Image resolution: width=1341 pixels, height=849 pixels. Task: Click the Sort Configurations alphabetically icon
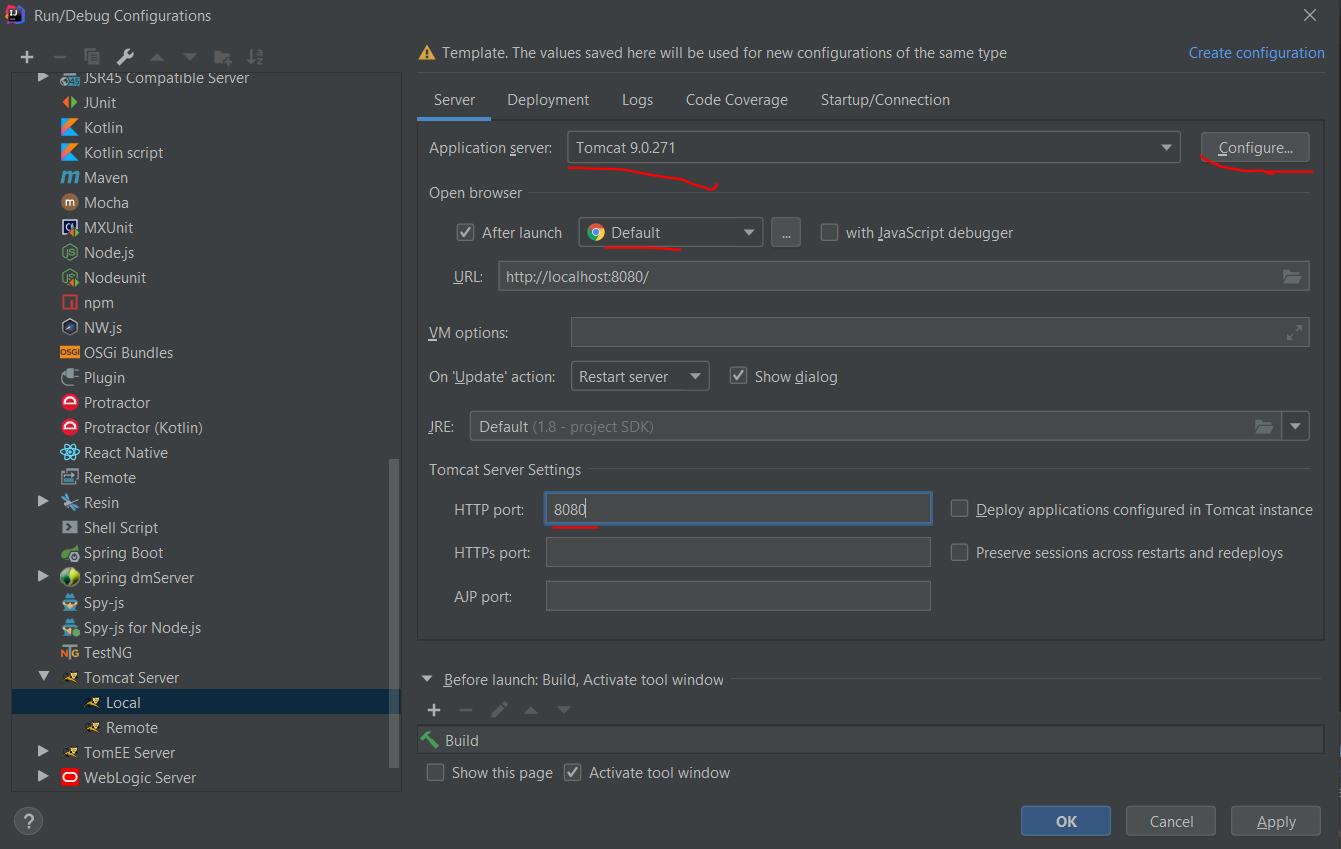click(255, 57)
